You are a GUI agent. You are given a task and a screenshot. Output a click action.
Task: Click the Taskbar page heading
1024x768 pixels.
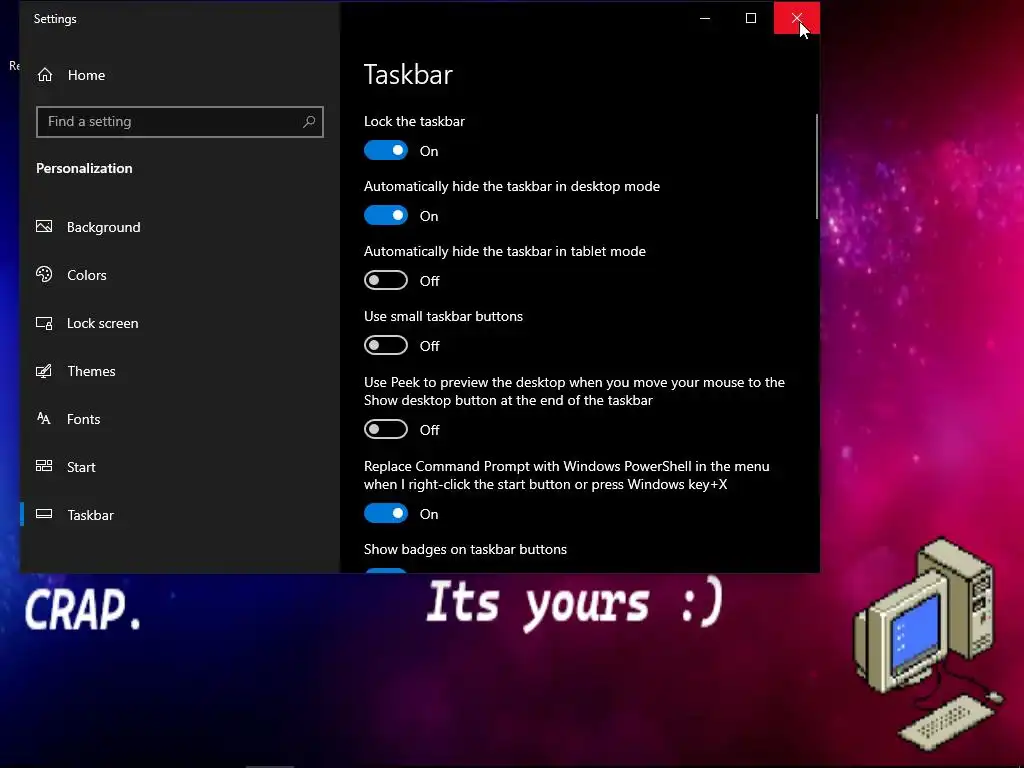pos(408,74)
